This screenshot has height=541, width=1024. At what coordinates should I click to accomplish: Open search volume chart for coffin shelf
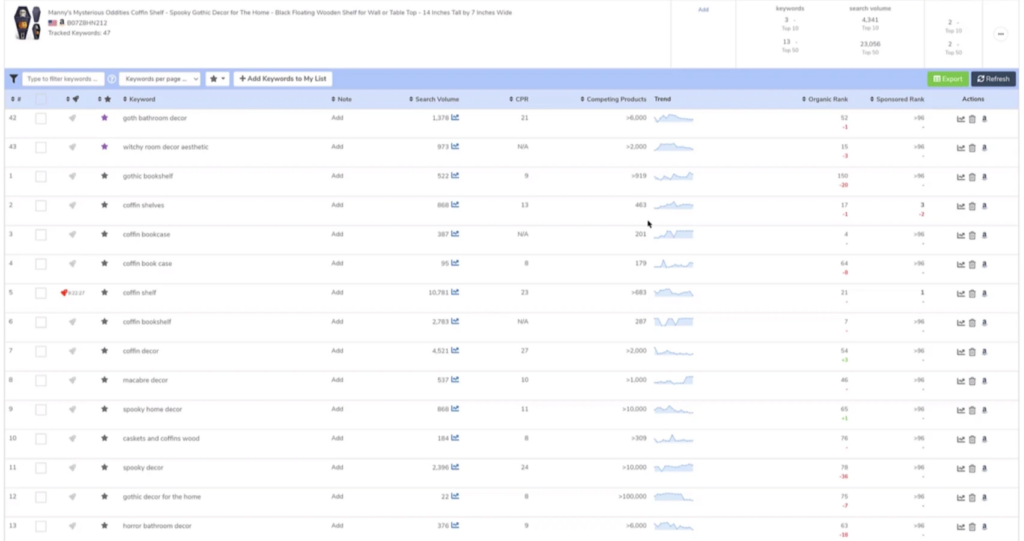455,293
